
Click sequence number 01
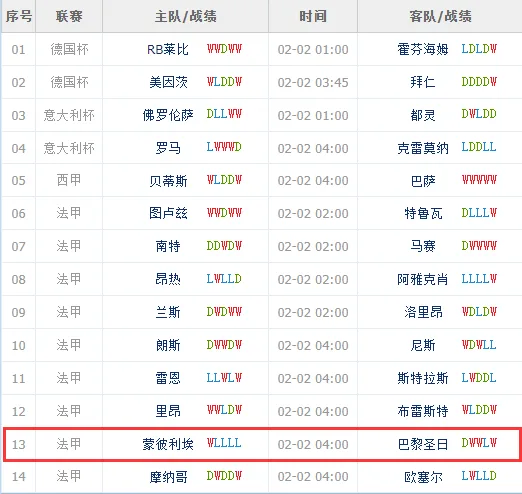point(18,50)
